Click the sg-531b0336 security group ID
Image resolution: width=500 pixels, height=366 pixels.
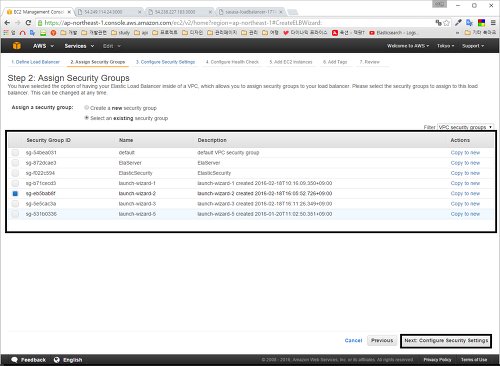(x=41, y=214)
